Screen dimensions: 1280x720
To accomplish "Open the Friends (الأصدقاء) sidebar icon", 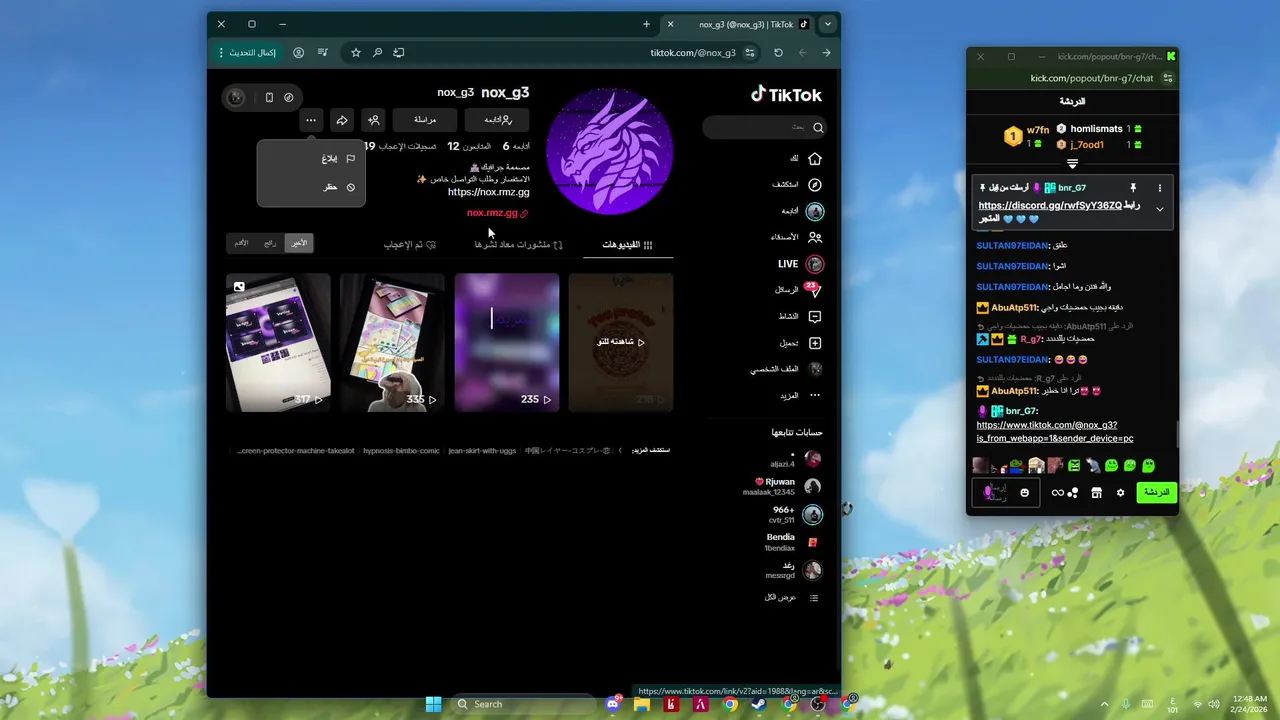I will 815,238.
